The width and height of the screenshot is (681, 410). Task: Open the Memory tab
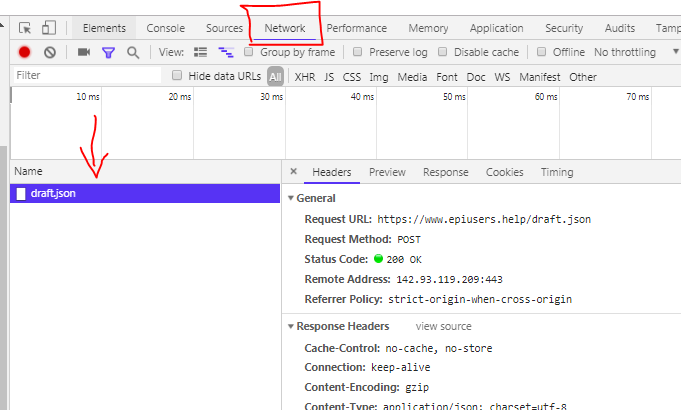pos(428,28)
